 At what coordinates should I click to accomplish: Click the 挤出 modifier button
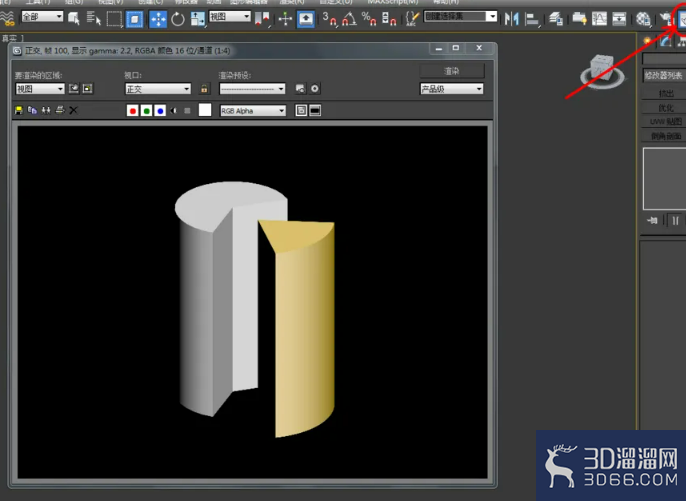point(664,94)
